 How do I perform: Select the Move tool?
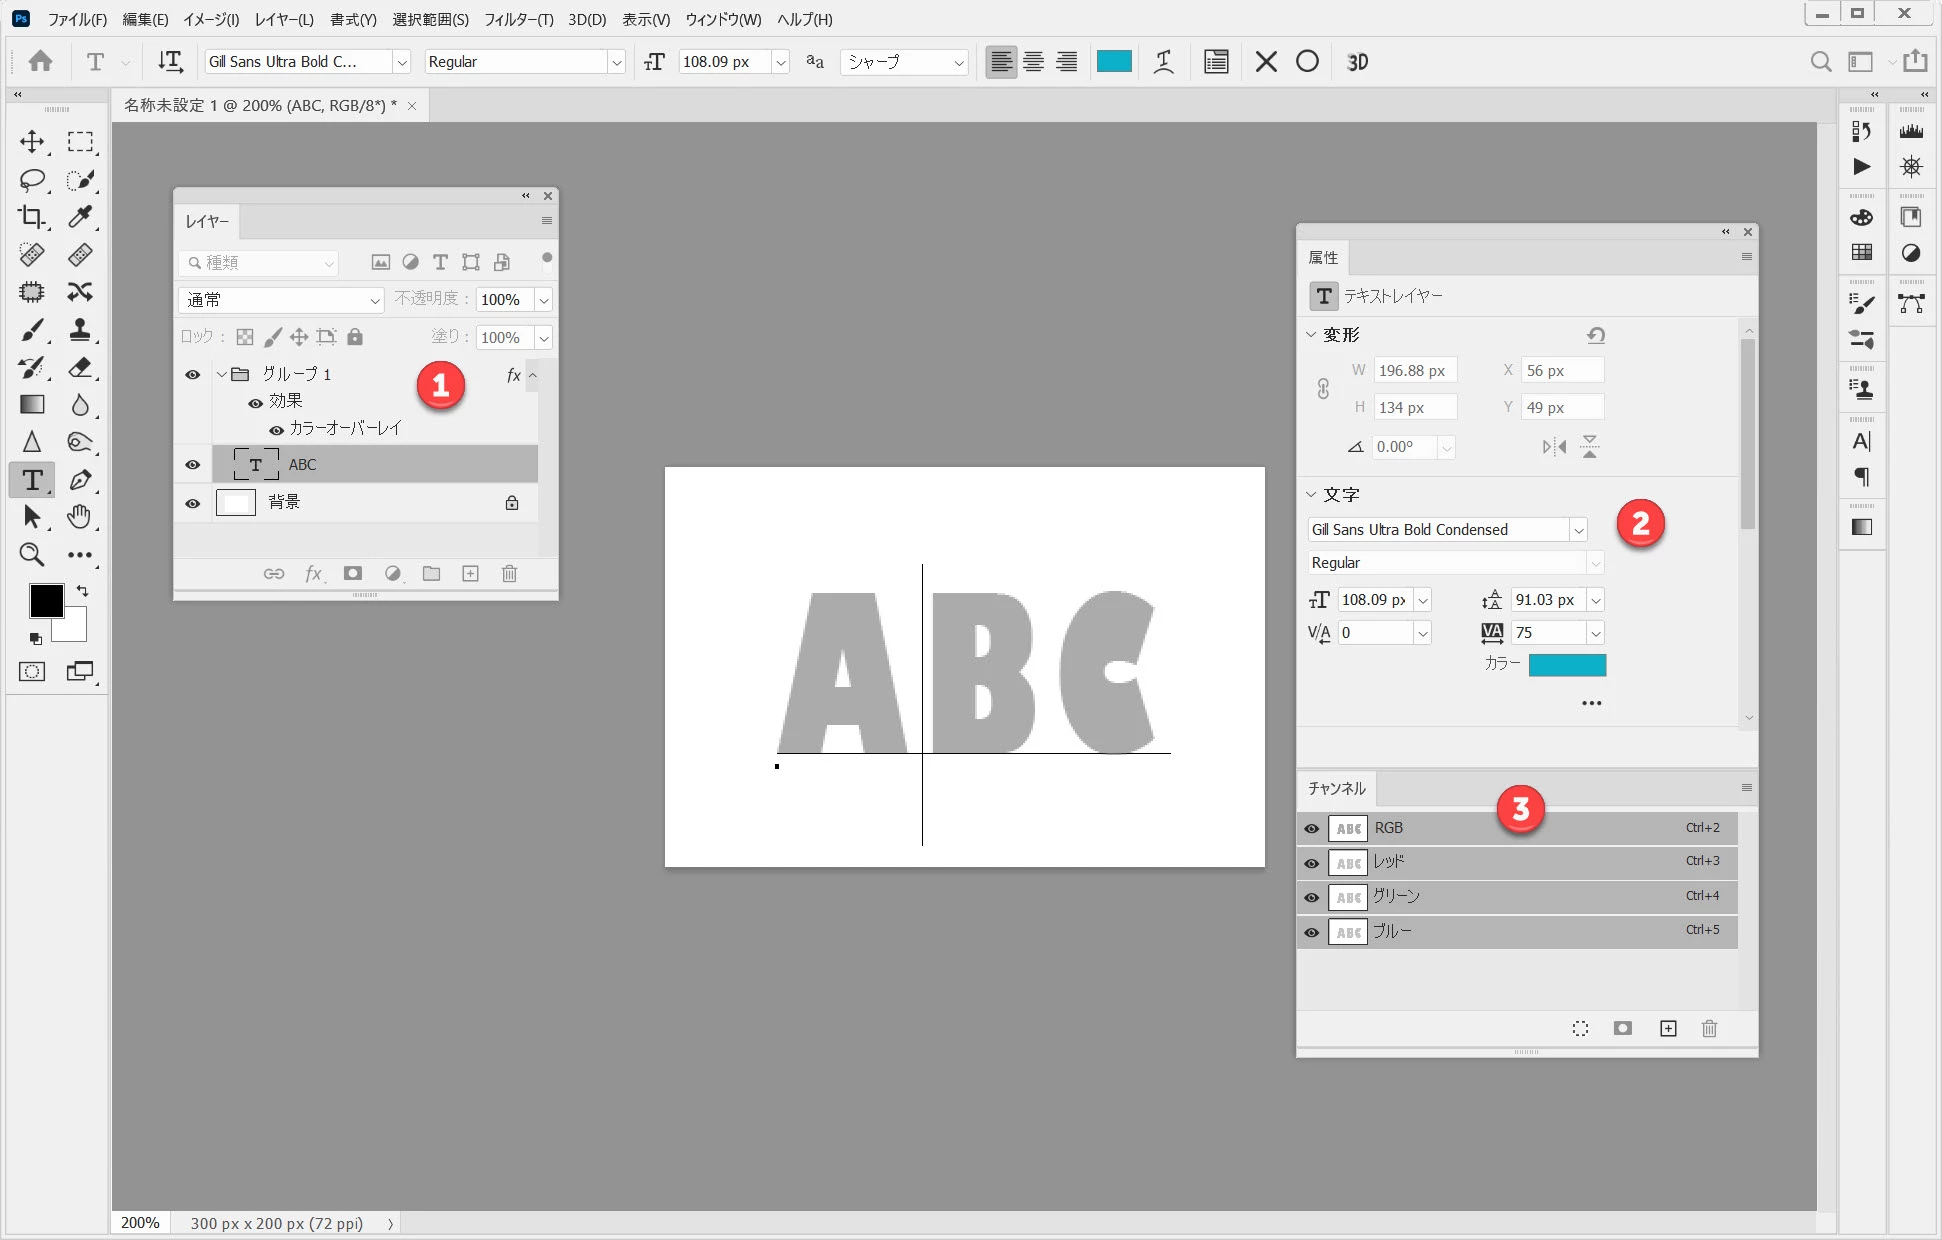coord(32,141)
